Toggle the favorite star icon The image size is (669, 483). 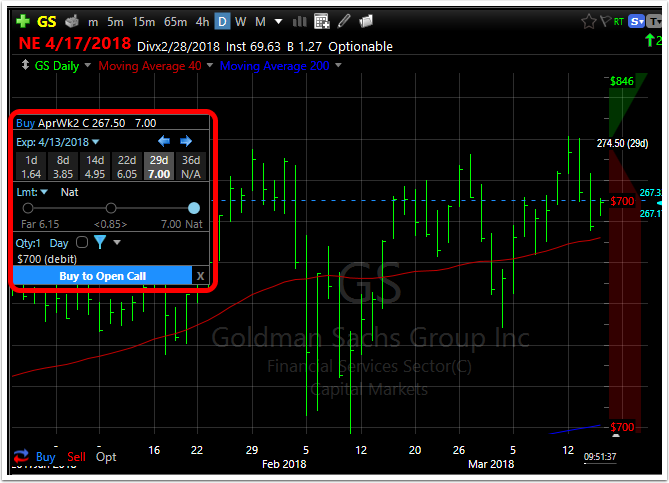[x=589, y=21]
